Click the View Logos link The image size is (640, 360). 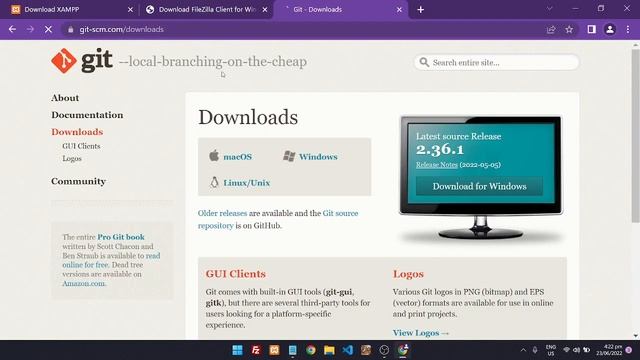tap(420, 333)
